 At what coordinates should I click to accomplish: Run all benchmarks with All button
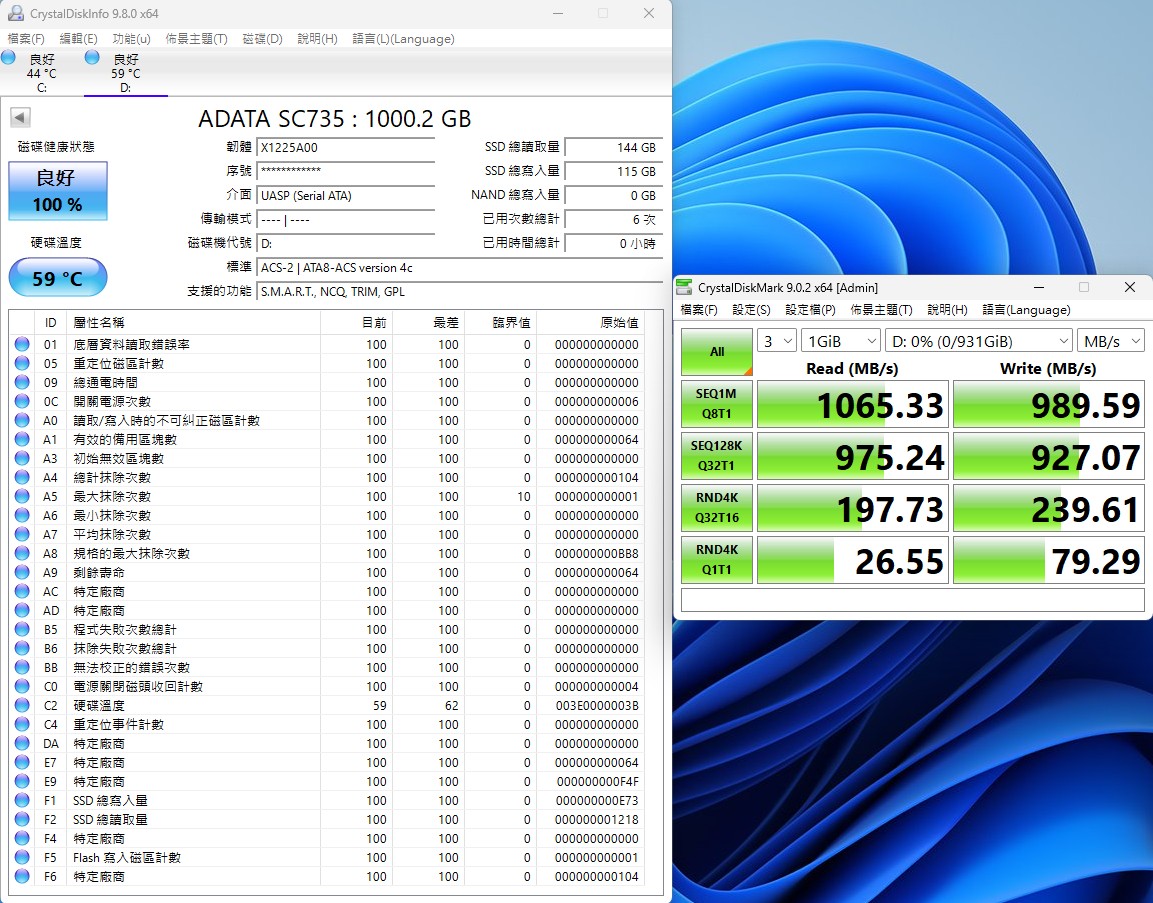717,351
